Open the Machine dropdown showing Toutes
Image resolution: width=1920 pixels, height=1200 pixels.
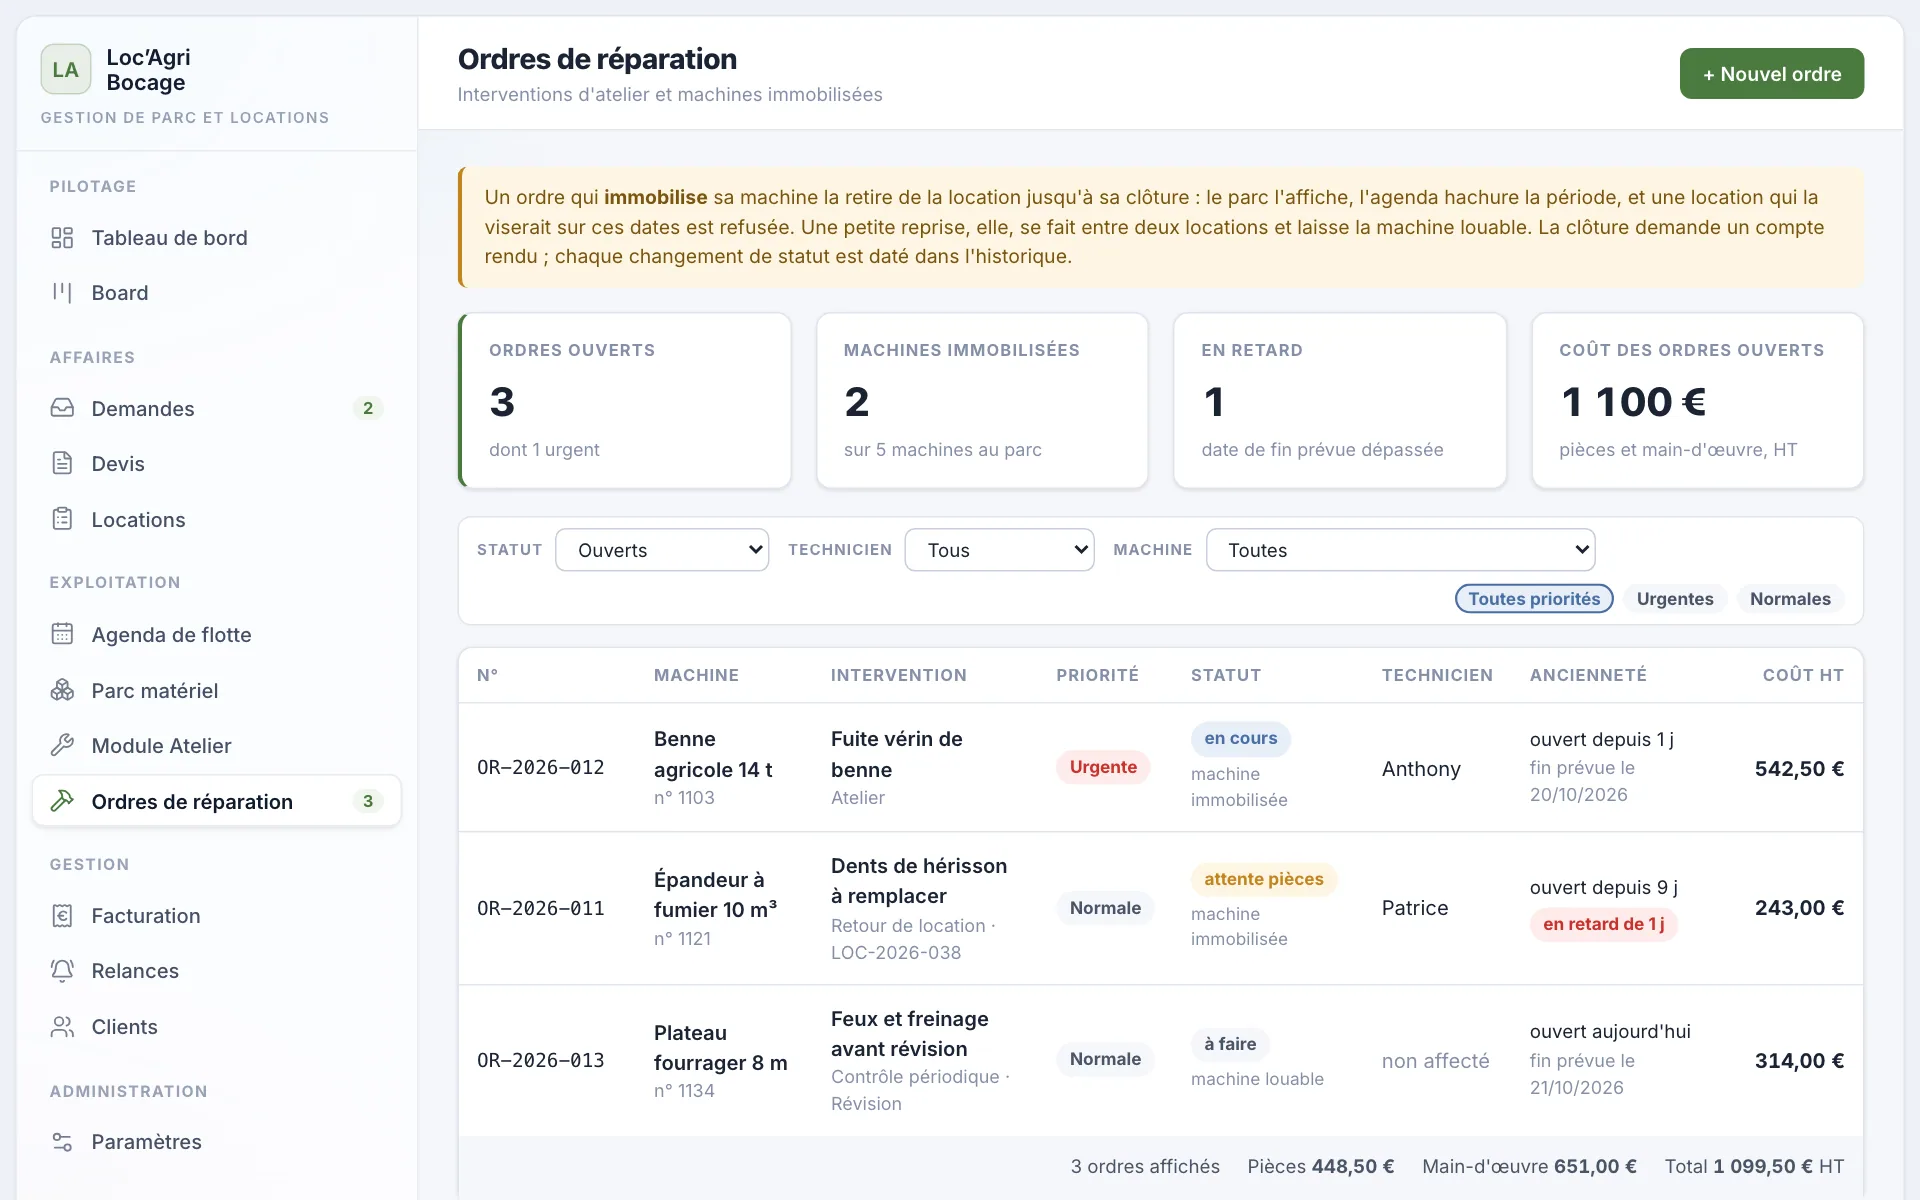point(1400,550)
